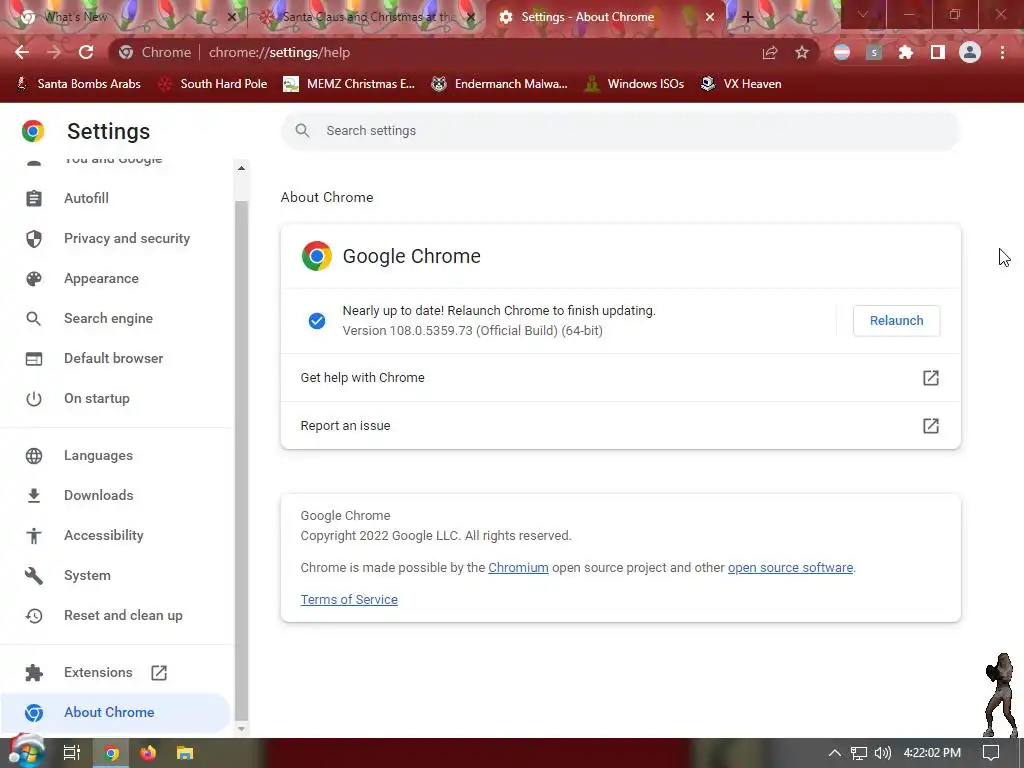Click external link icon beside Report an issue
Image resolution: width=1024 pixels, height=768 pixels.
tap(931, 426)
